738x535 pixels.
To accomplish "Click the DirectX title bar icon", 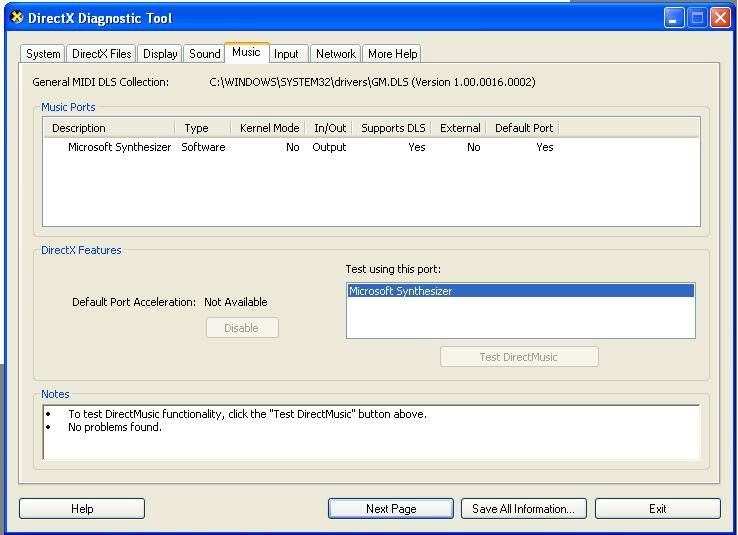I will pyautogui.click(x=17, y=18).
